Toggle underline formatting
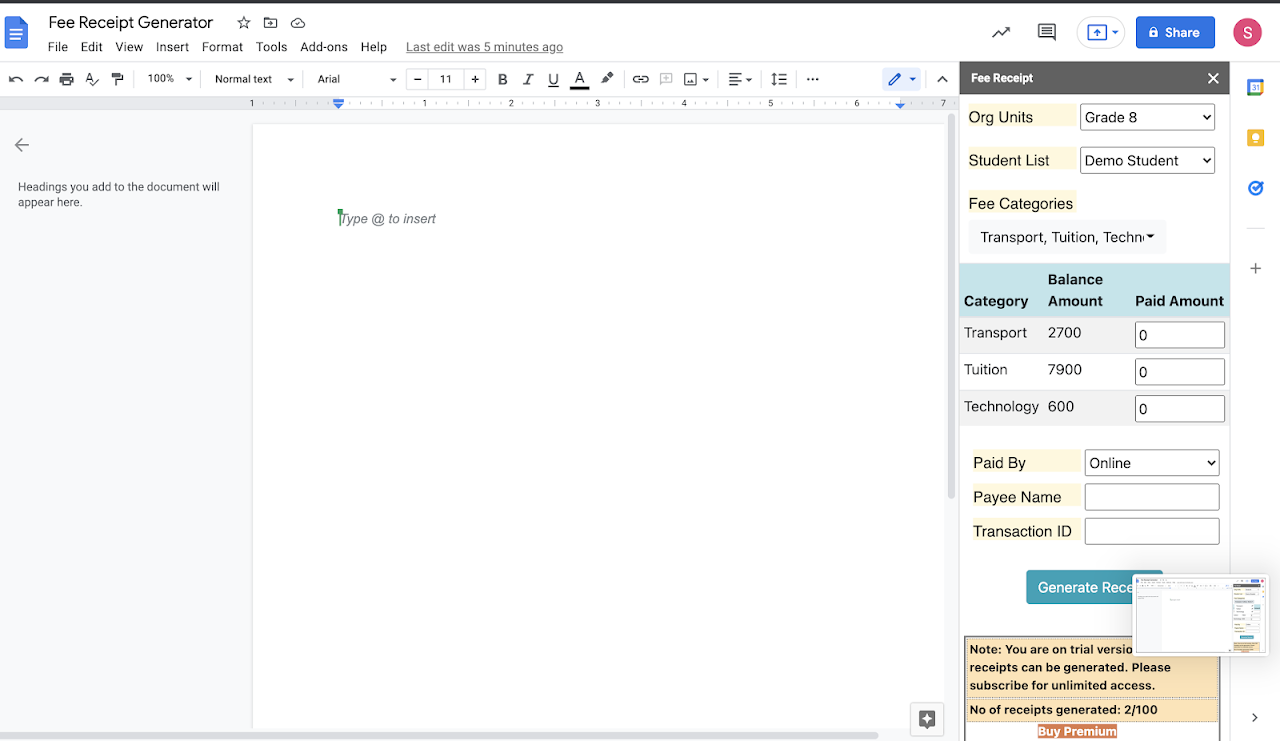Viewport: 1280px width, 741px height. click(553, 79)
